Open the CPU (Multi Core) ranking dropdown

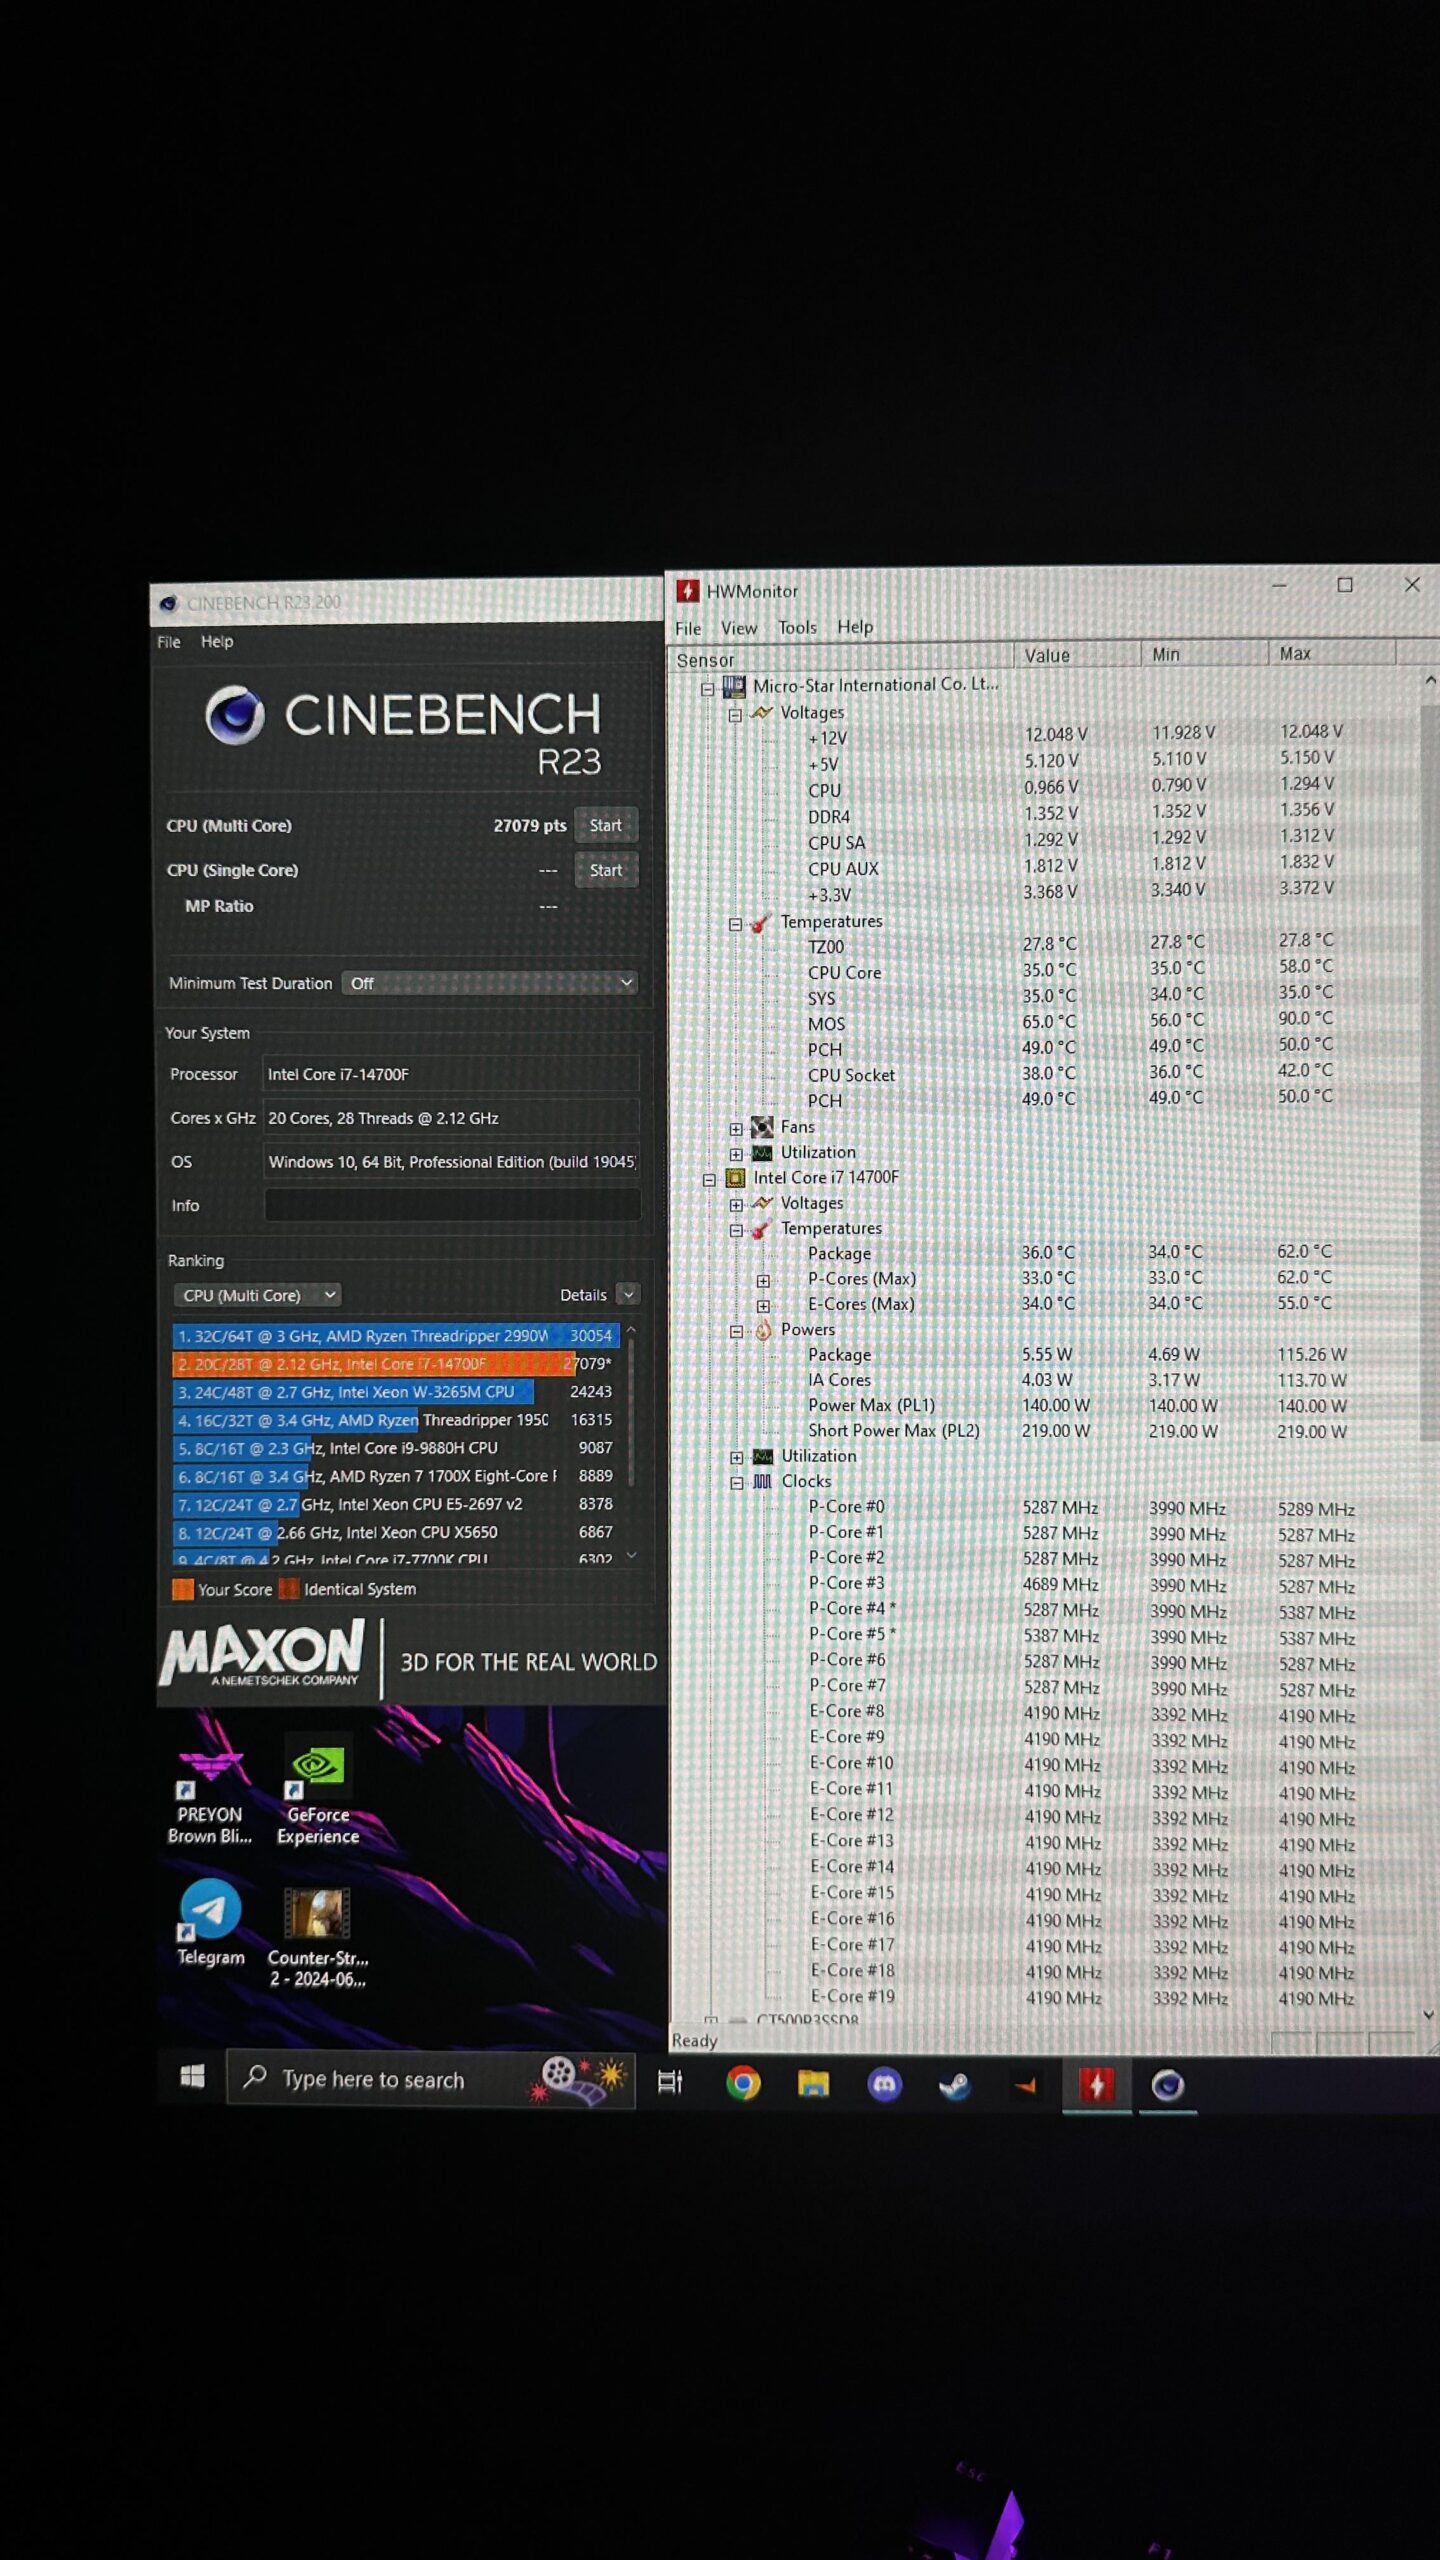[x=257, y=1295]
